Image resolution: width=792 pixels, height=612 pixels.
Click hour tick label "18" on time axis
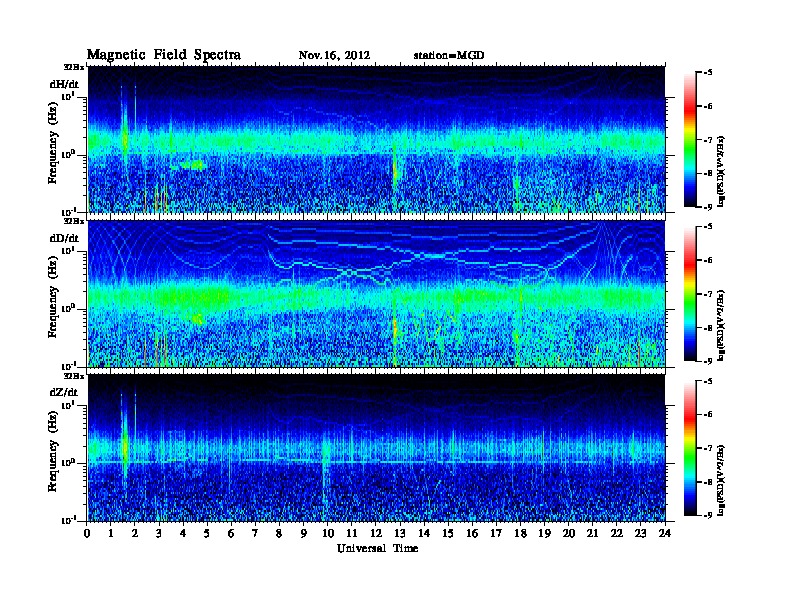[521, 533]
